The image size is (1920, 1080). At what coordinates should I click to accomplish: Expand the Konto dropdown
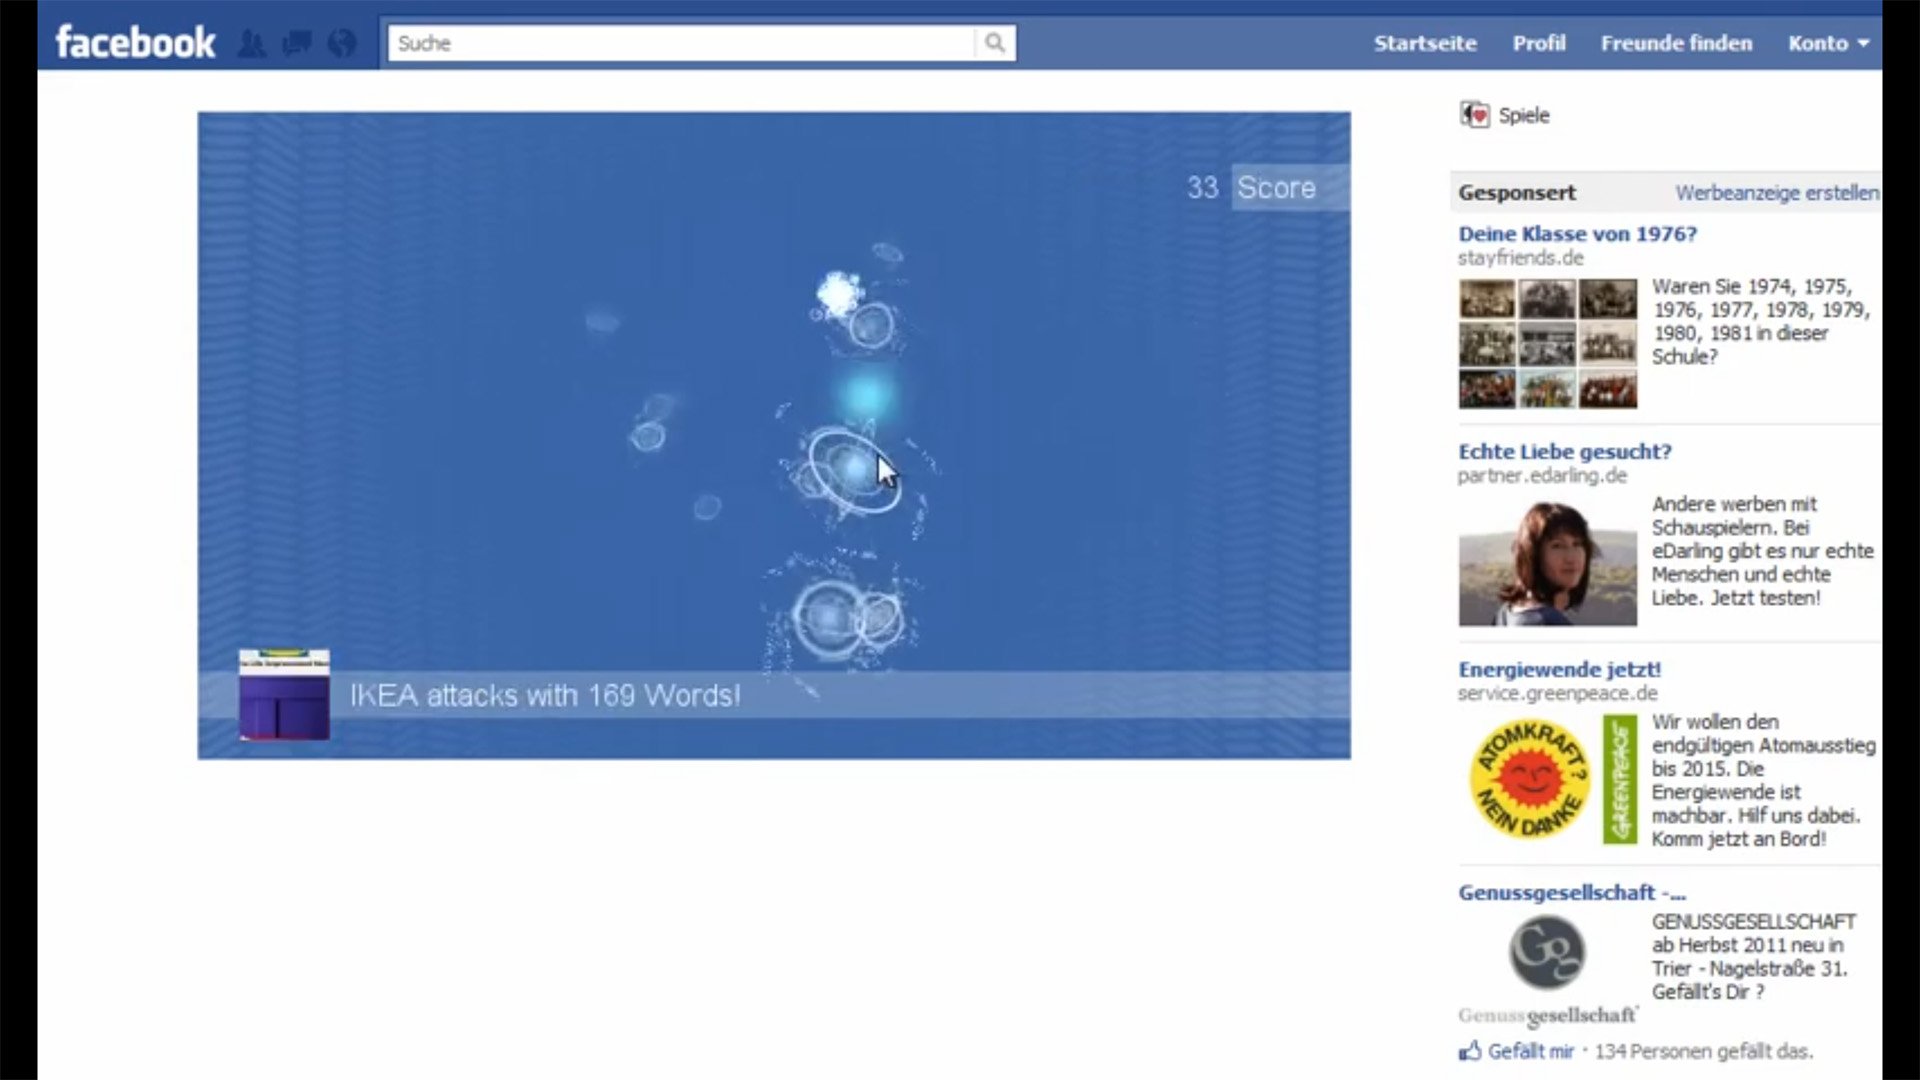(x=1828, y=43)
